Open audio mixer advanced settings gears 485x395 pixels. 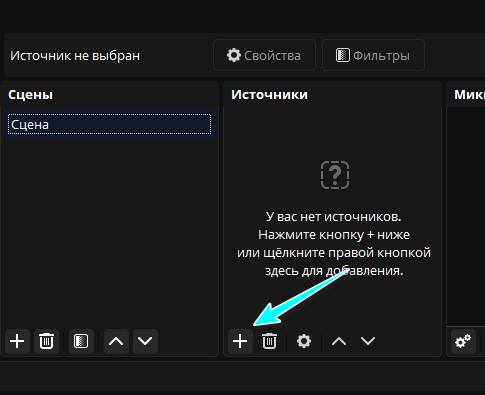click(463, 341)
